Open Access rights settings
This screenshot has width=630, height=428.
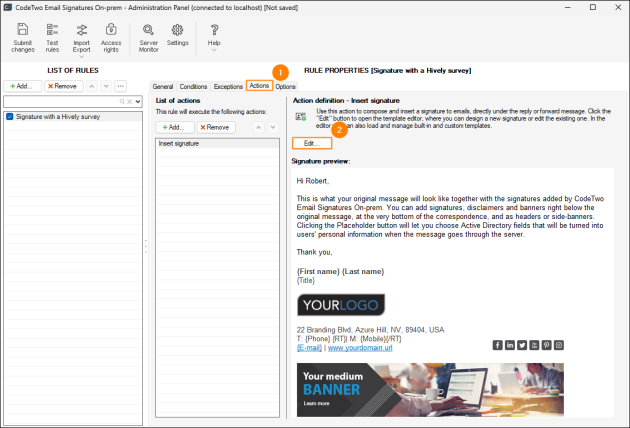(x=111, y=37)
